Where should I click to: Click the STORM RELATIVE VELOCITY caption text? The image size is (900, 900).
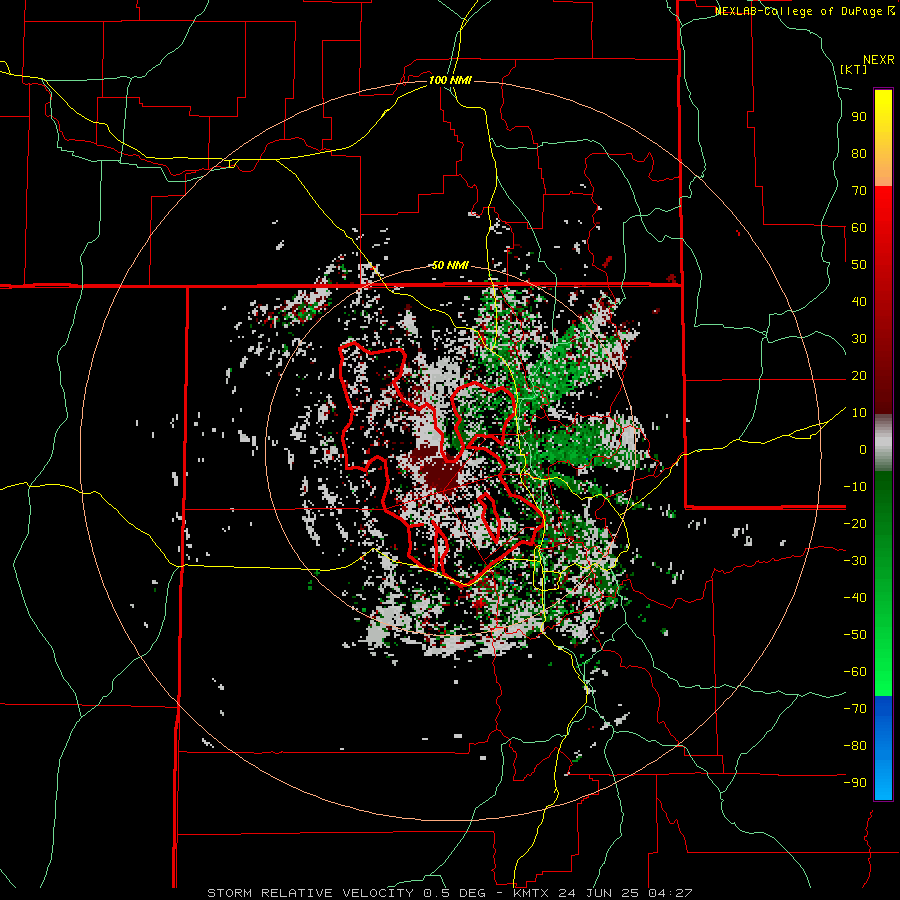(x=310, y=893)
